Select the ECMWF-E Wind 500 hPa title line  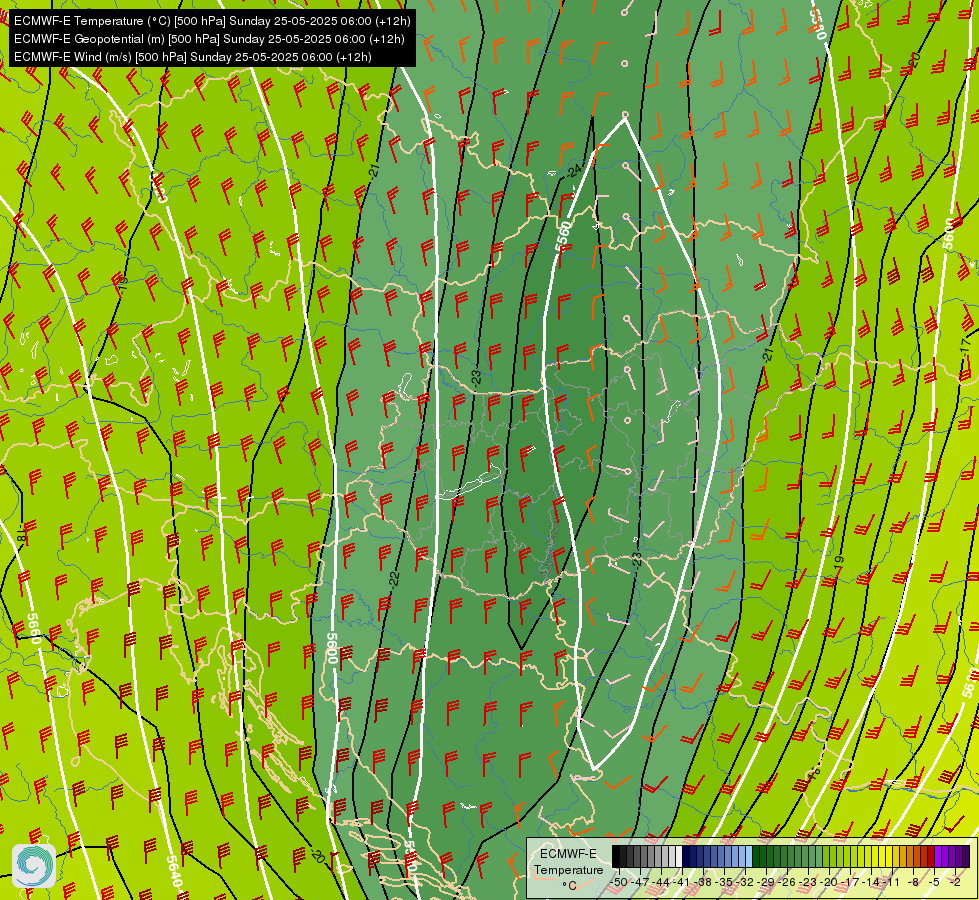click(x=193, y=57)
